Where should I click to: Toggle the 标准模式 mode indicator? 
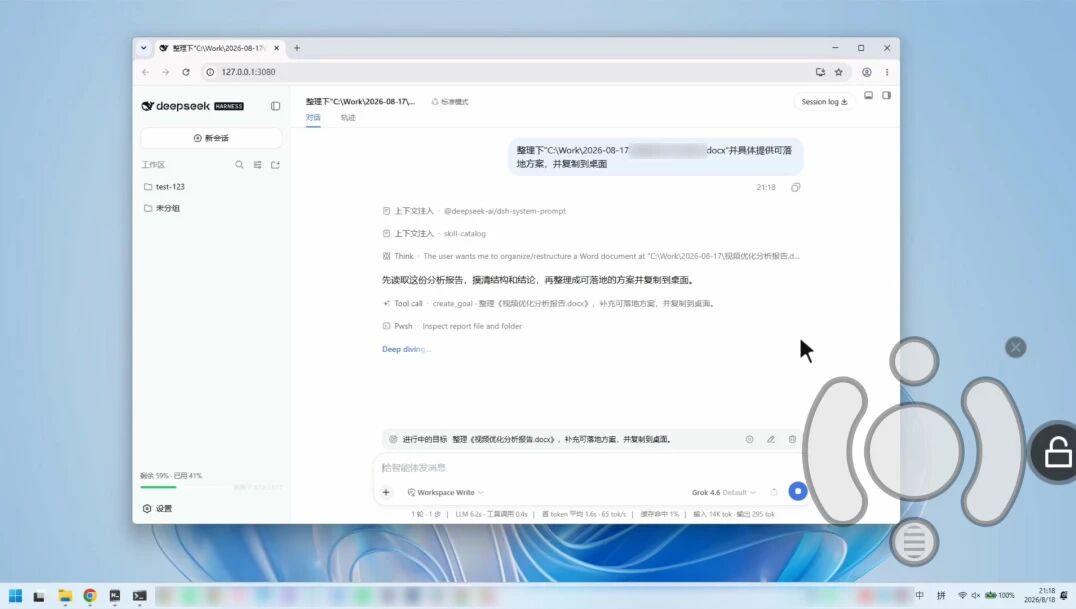(450, 102)
